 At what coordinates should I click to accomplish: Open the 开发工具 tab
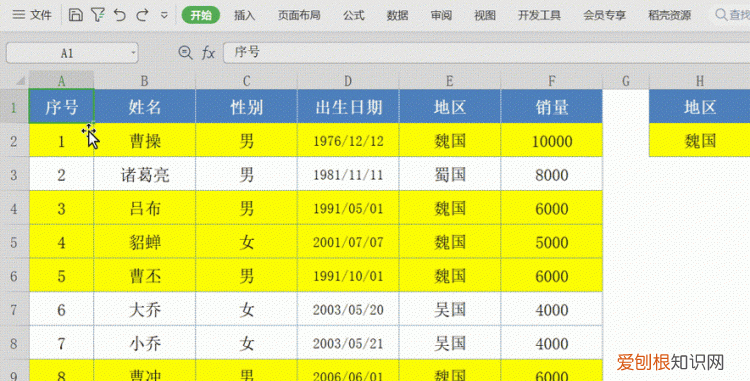coord(539,15)
